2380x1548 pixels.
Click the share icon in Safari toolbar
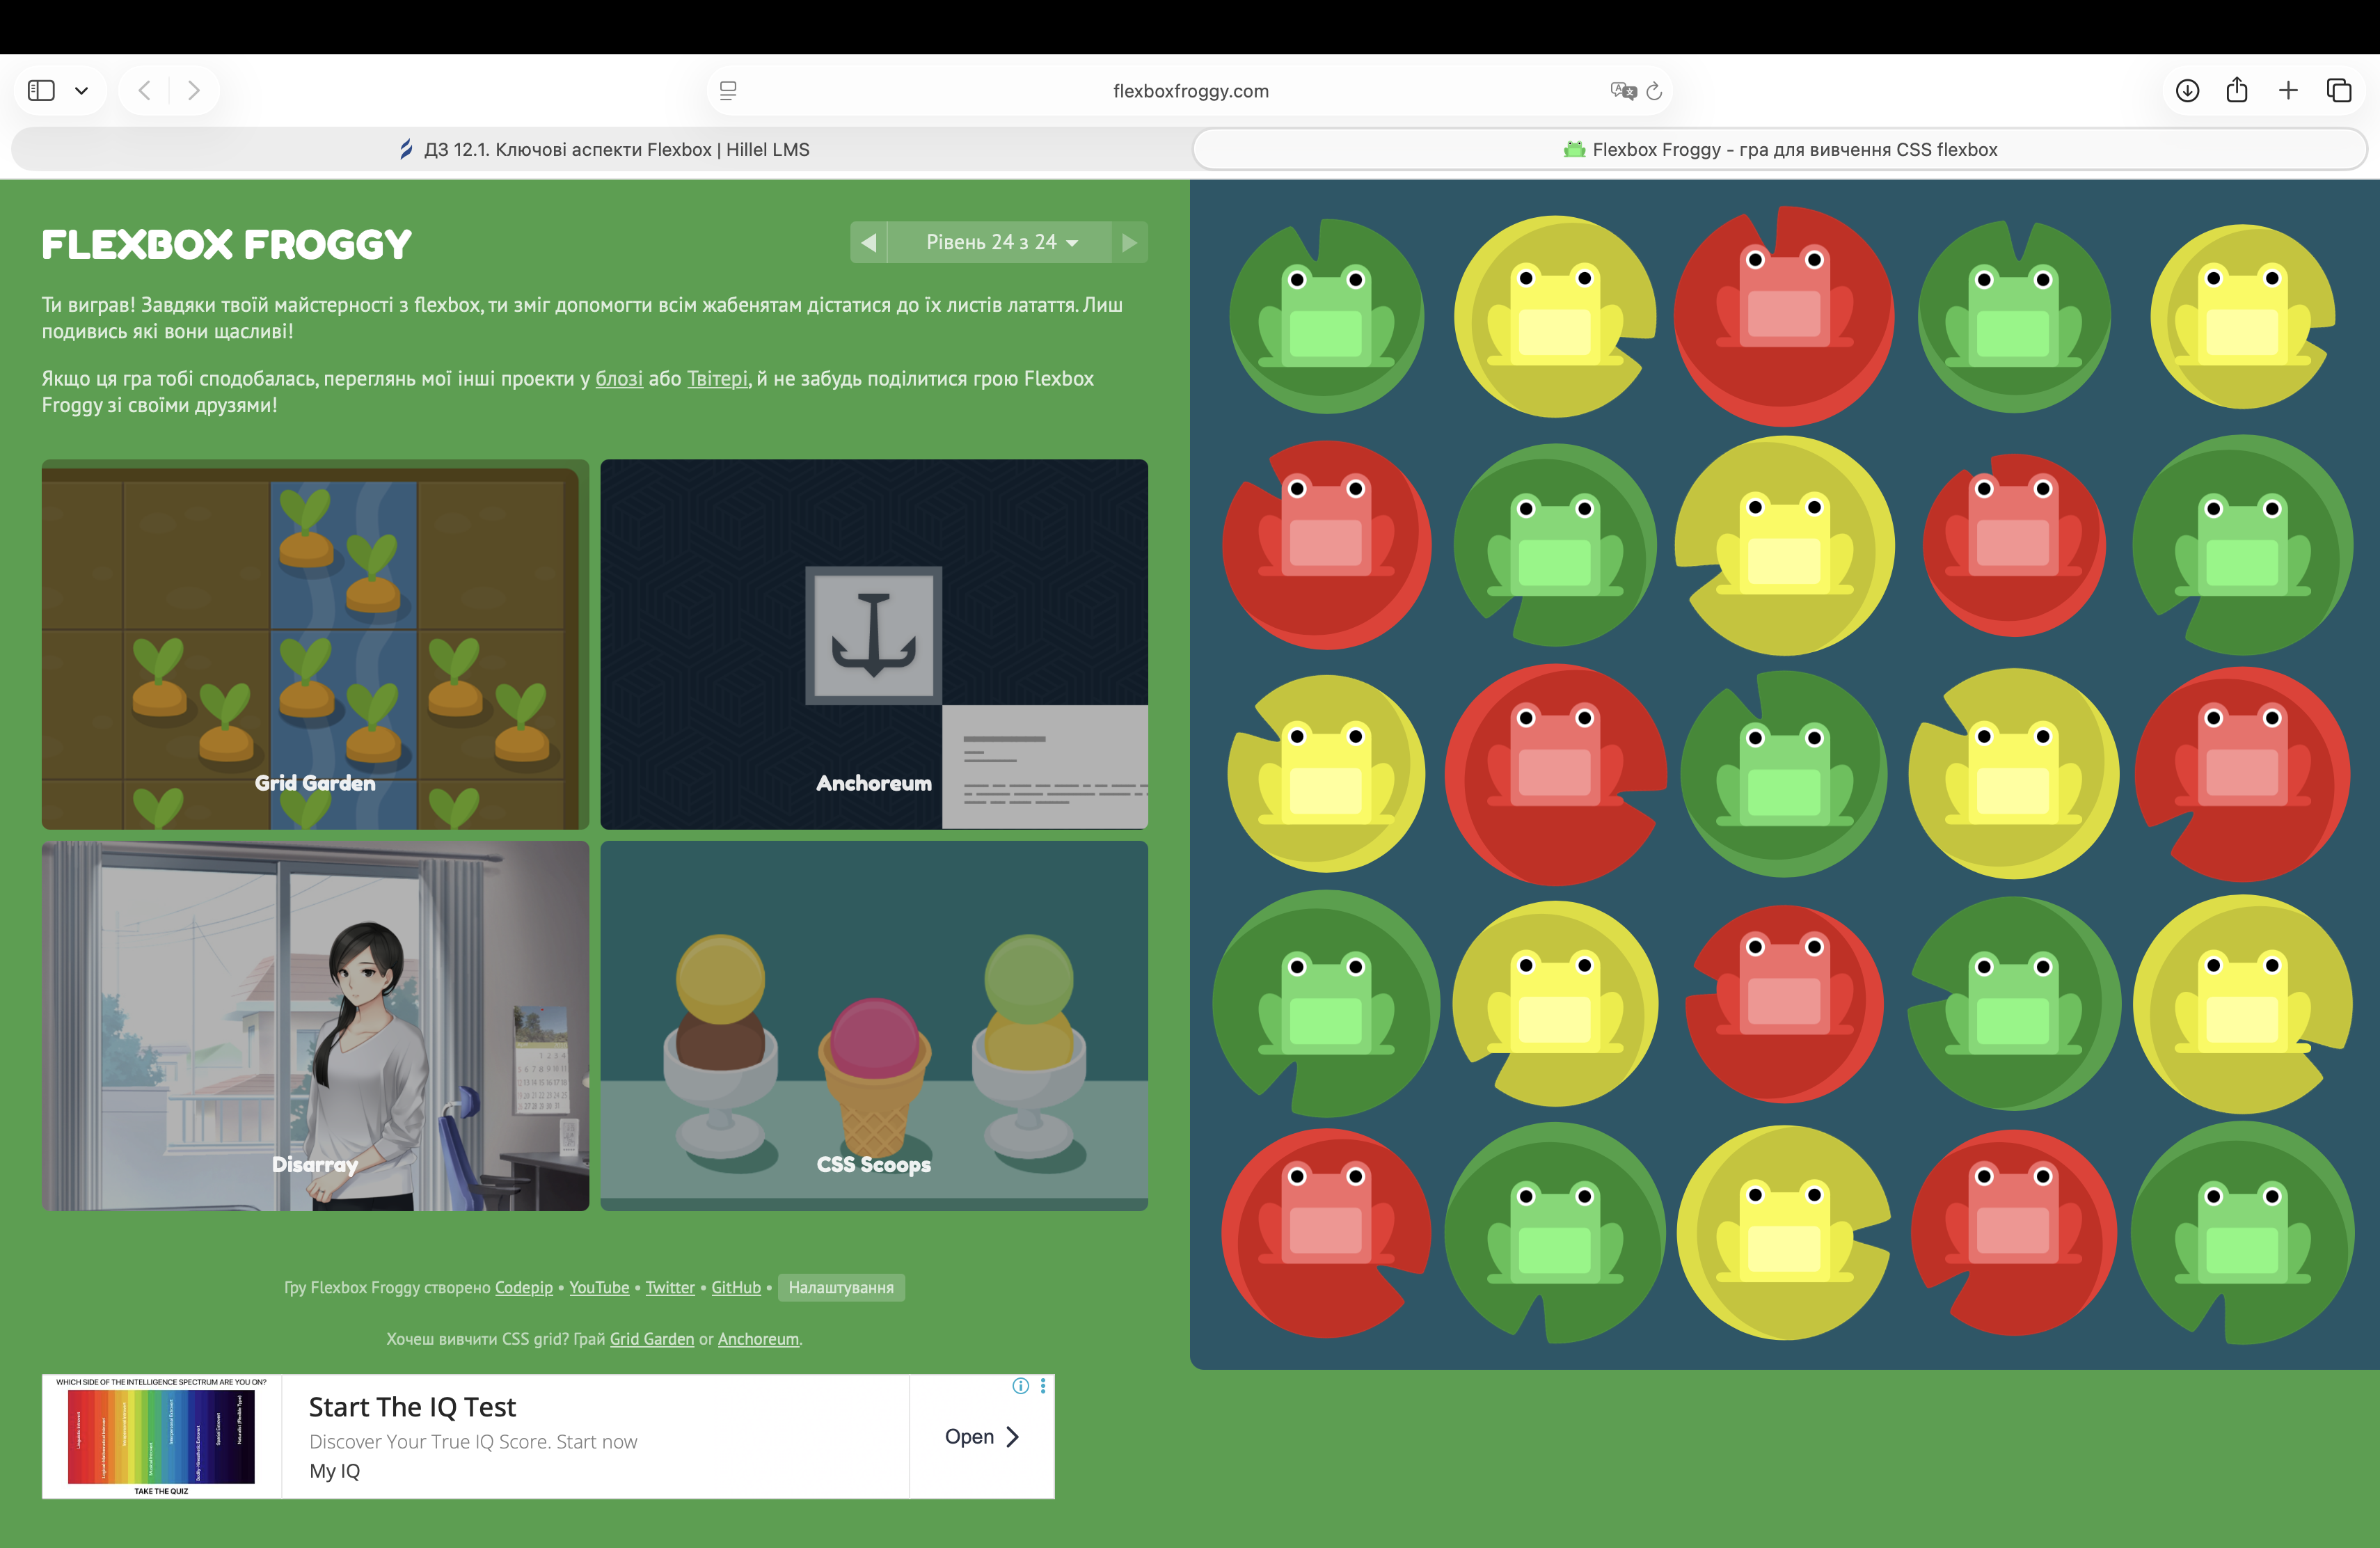point(2237,91)
